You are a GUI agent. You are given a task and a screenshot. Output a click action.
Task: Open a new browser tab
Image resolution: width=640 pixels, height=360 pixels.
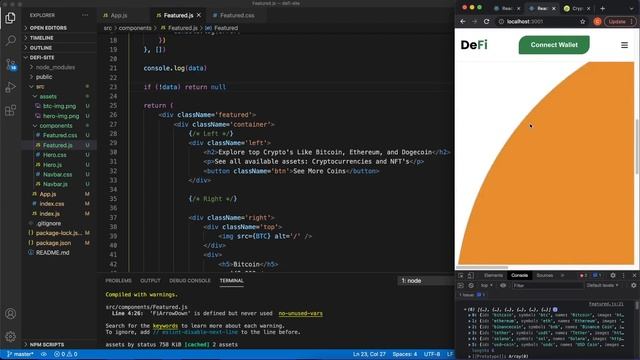click(x=602, y=8)
